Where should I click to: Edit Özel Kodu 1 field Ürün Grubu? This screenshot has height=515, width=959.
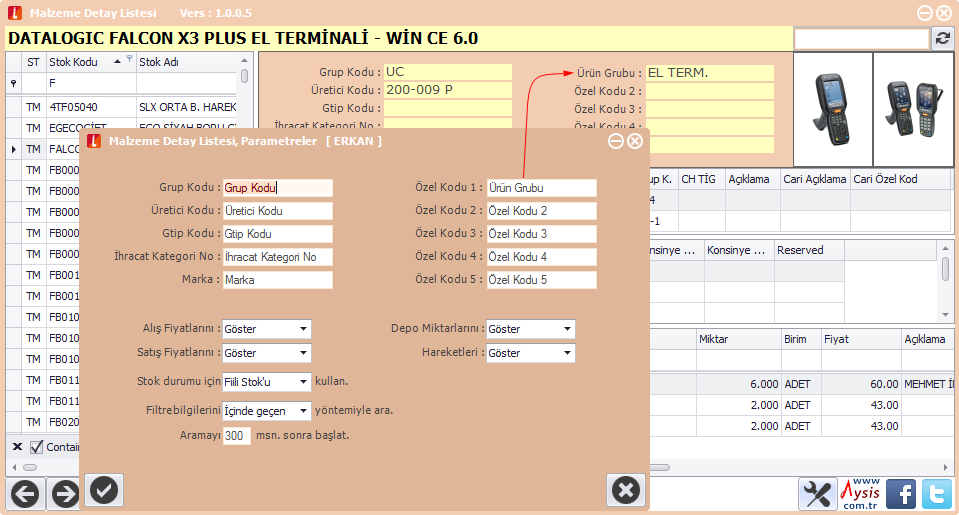[542, 188]
